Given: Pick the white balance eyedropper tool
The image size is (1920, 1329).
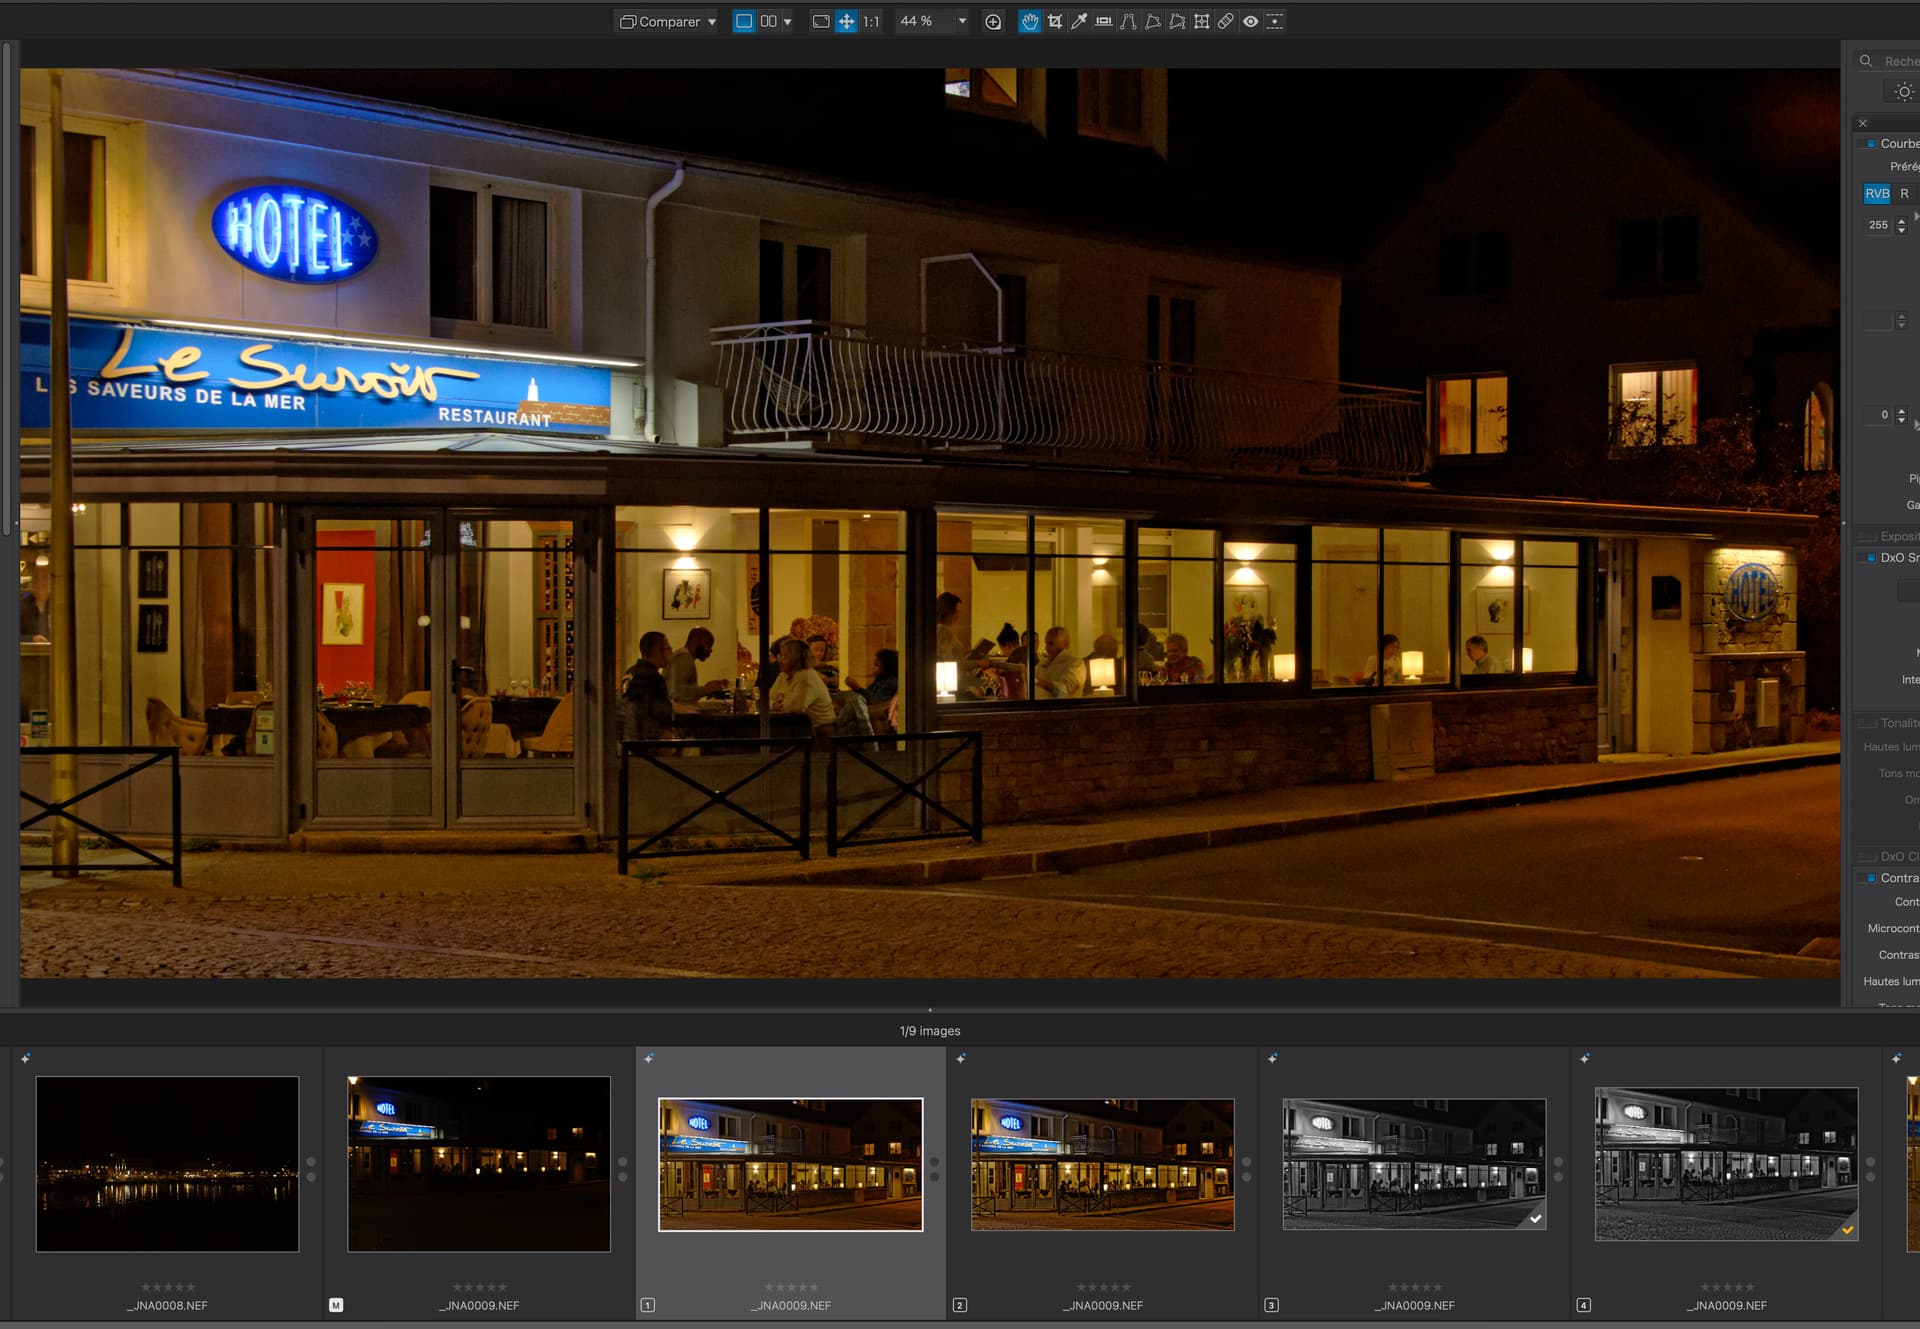Looking at the screenshot, I should [1078, 21].
